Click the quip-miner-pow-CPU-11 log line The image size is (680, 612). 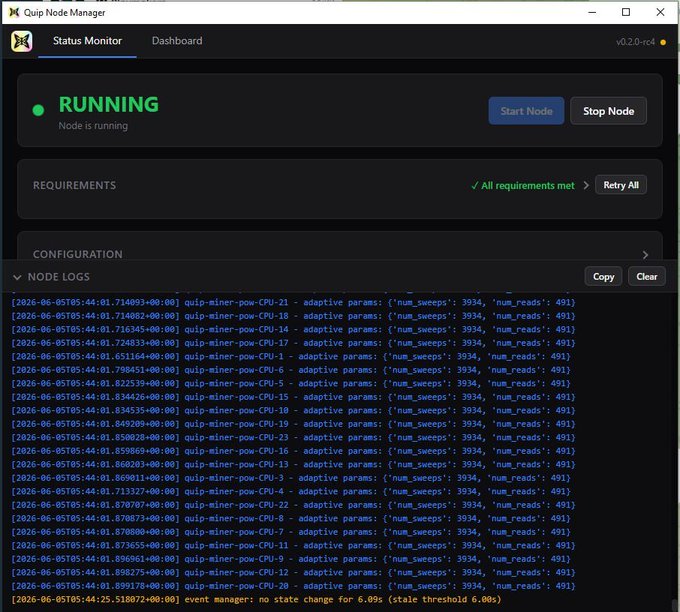point(293,545)
